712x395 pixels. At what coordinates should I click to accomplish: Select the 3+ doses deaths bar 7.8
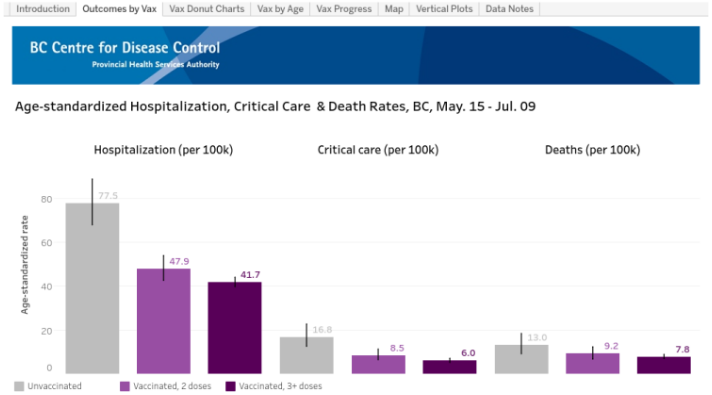click(664, 365)
